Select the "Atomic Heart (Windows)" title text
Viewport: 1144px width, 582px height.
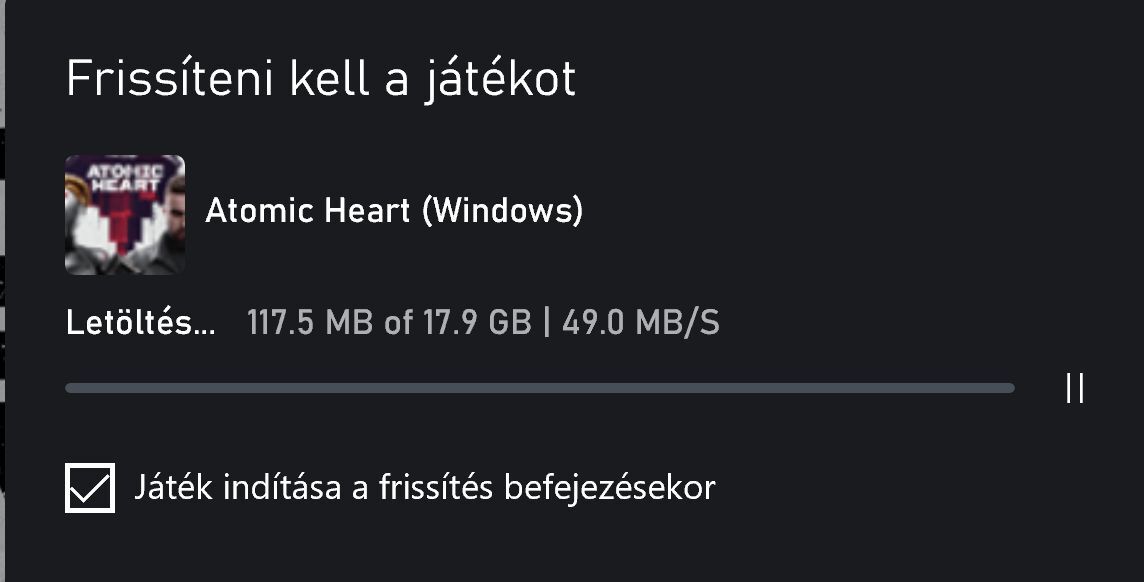coord(394,212)
